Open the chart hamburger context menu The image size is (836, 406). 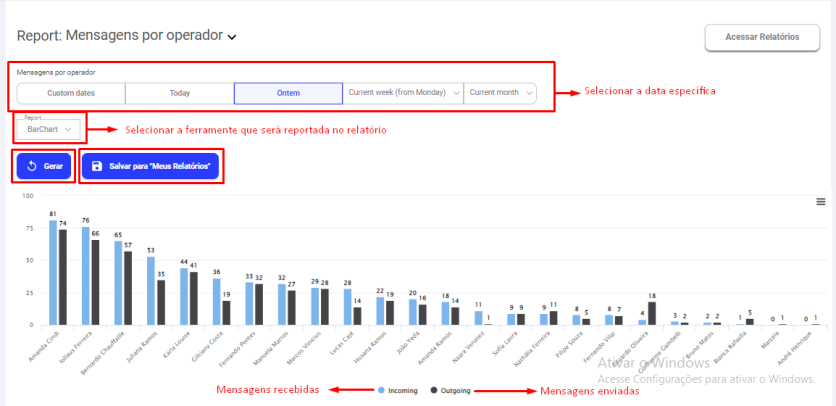coord(821,201)
